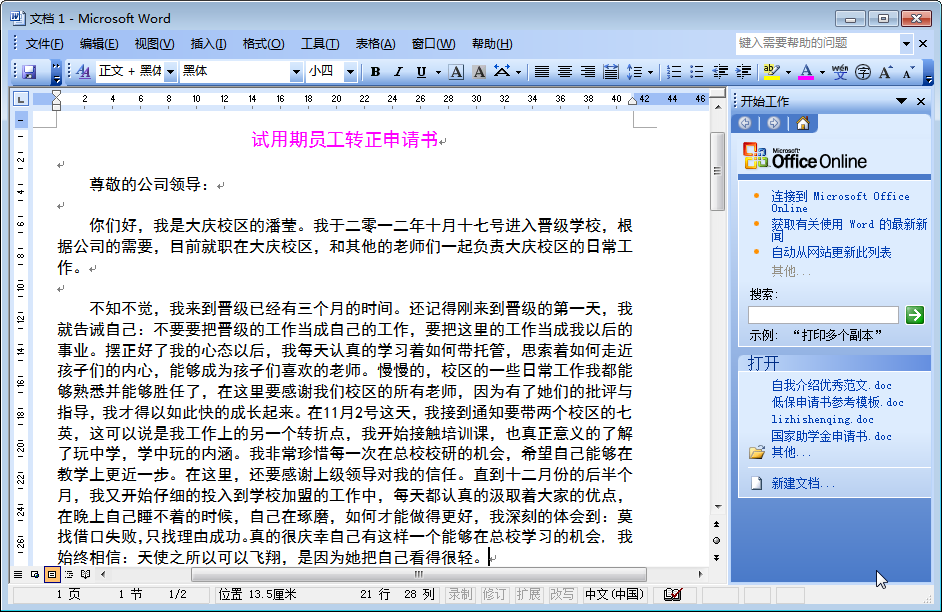Center align the text
942x612 pixels.
(564, 72)
